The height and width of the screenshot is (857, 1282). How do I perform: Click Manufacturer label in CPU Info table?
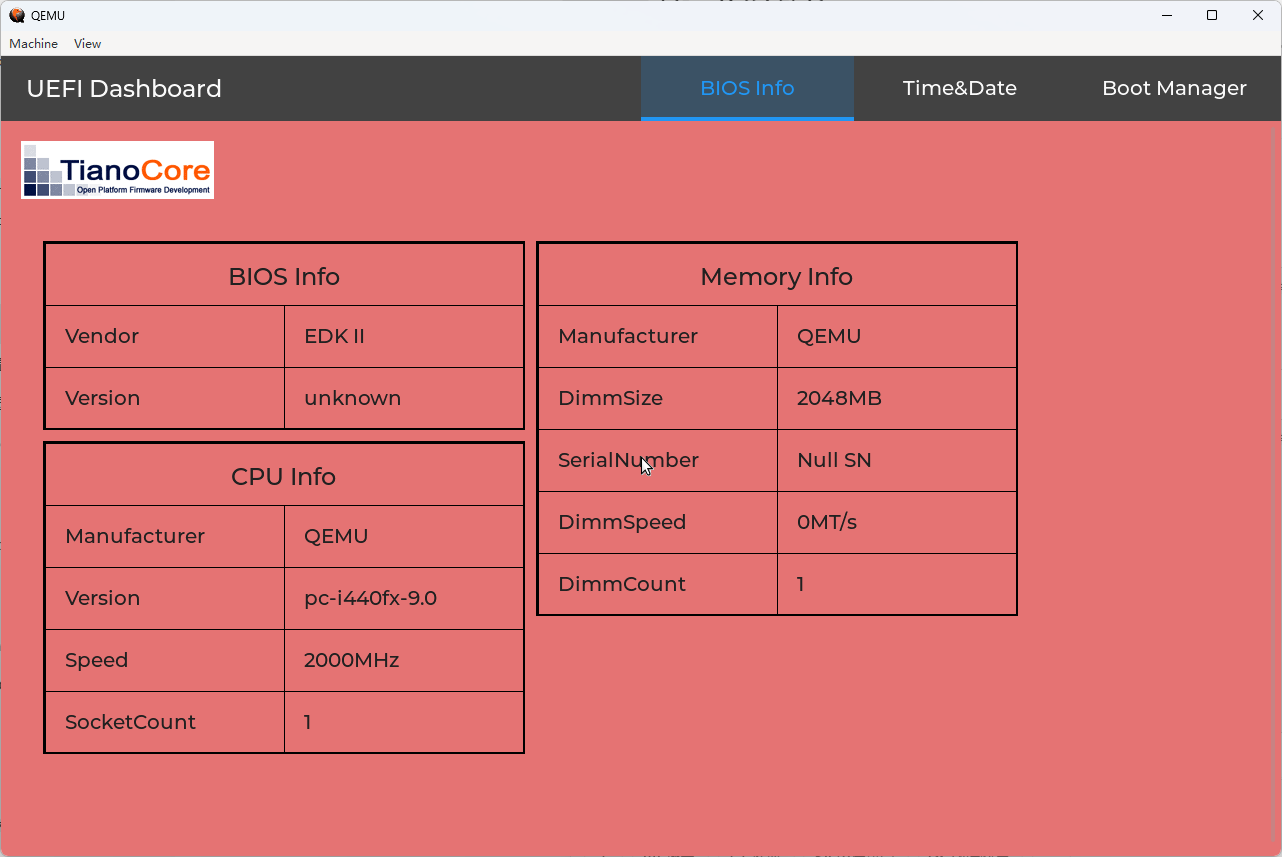(x=135, y=536)
